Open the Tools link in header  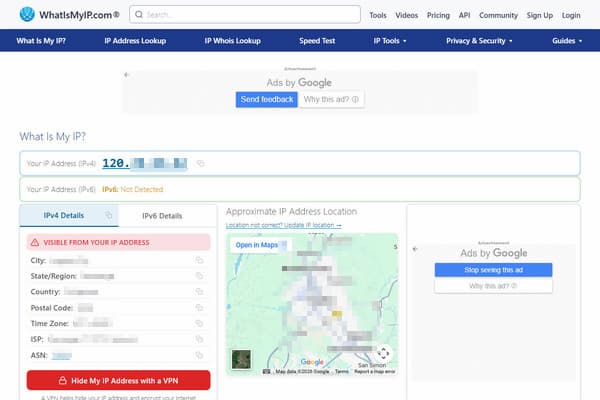tap(378, 15)
